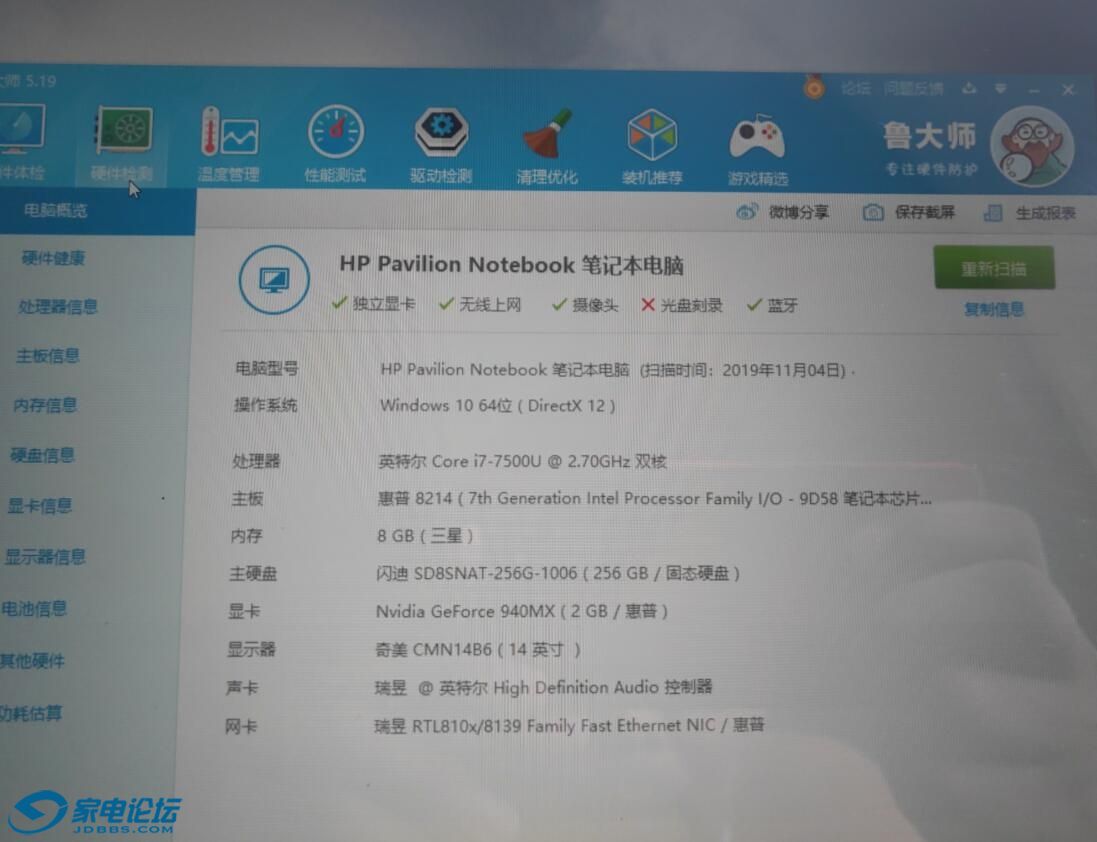Click 英特尔 Core i7-7500U processor value

tap(523, 462)
